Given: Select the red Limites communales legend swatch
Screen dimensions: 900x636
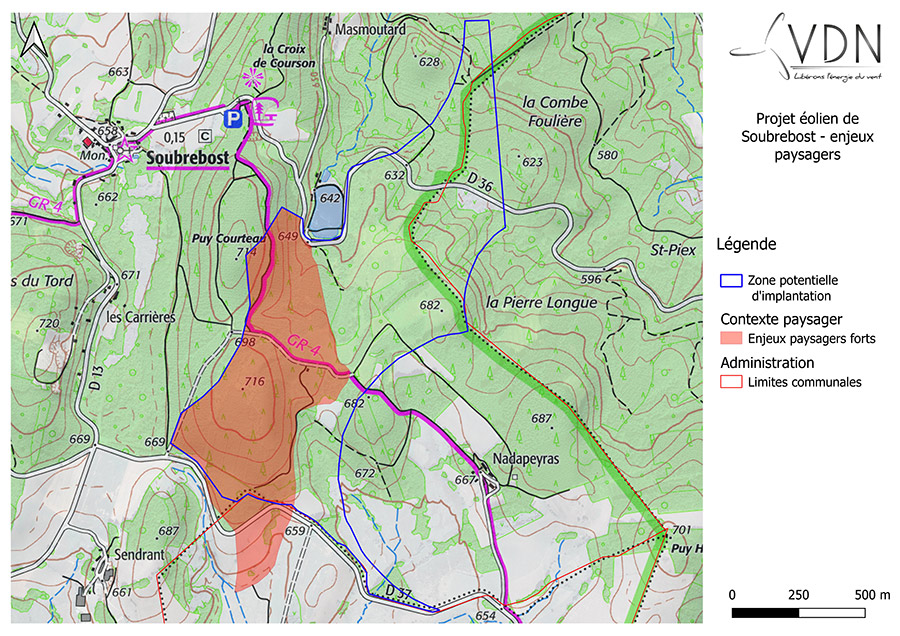Looking at the screenshot, I should [731, 382].
